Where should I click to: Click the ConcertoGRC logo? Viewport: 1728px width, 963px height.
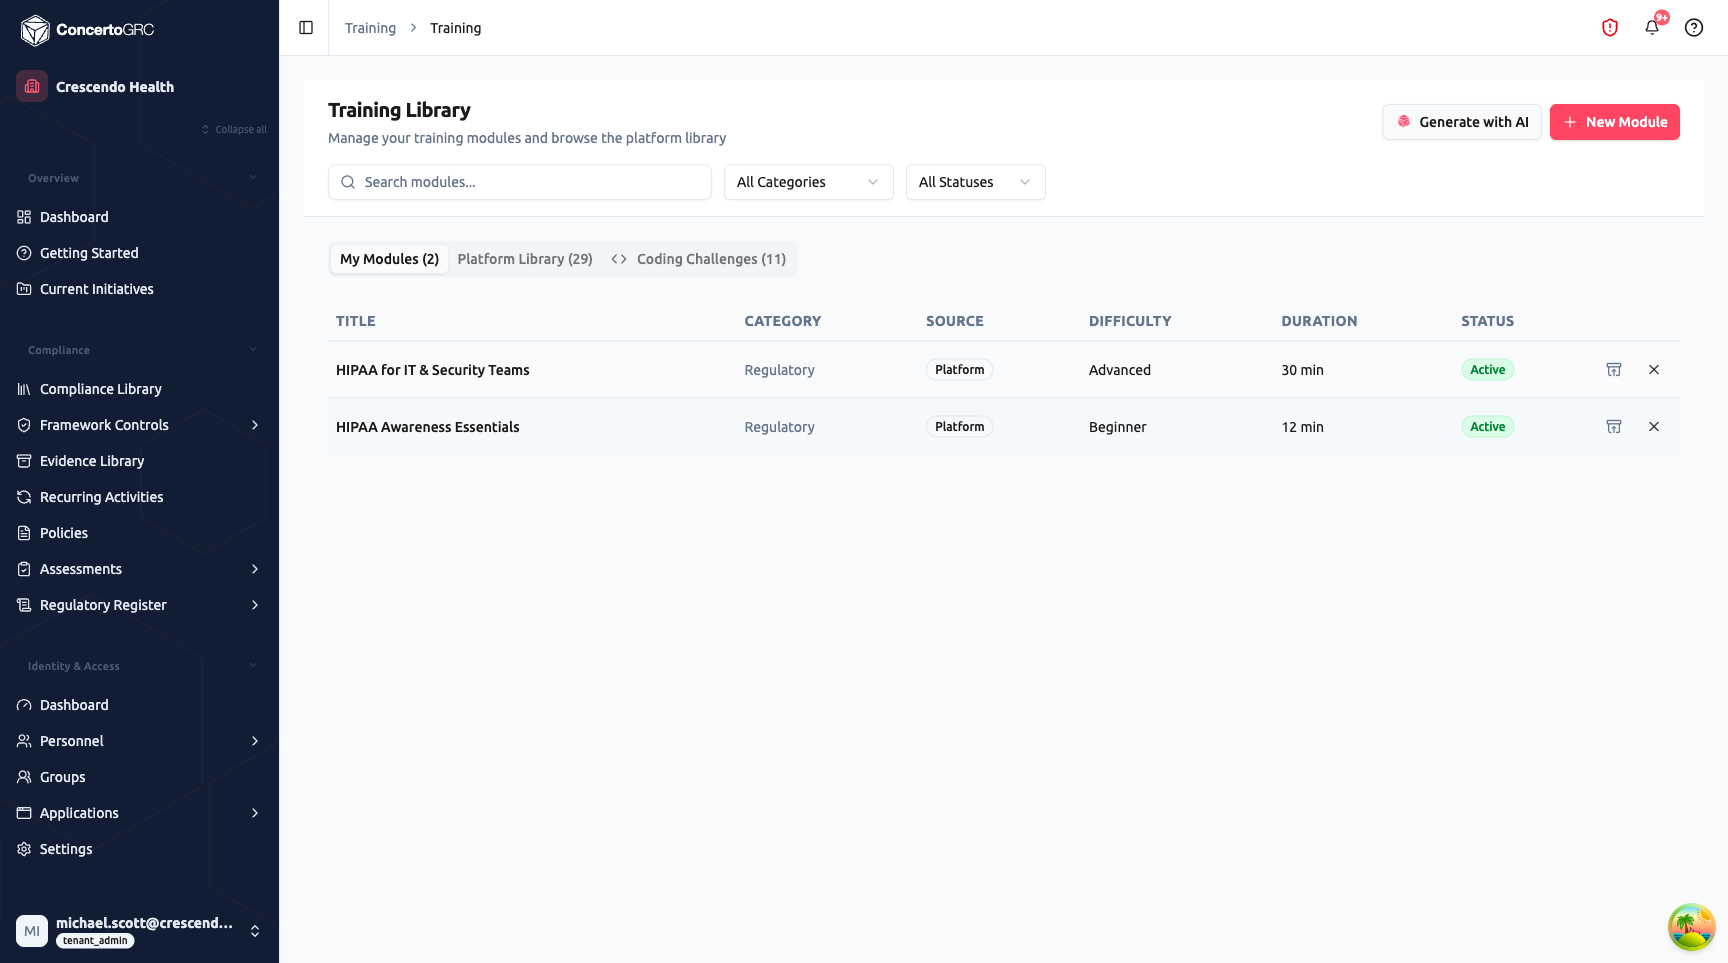pyautogui.click(x=88, y=30)
